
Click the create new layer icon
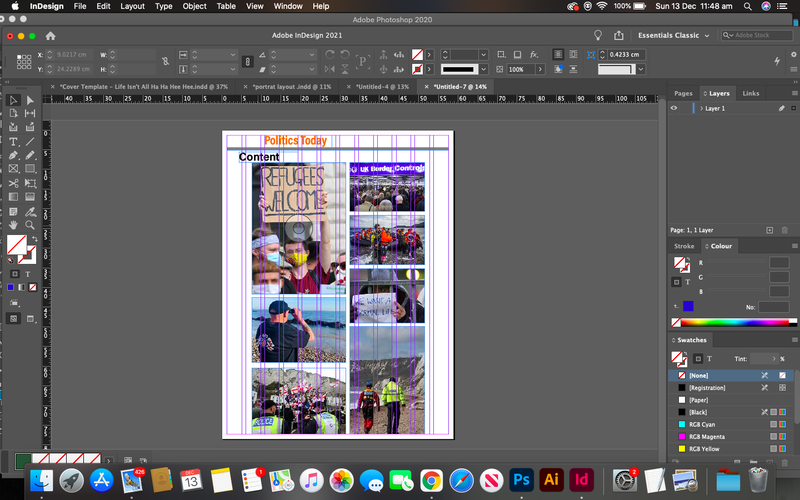pos(769,230)
